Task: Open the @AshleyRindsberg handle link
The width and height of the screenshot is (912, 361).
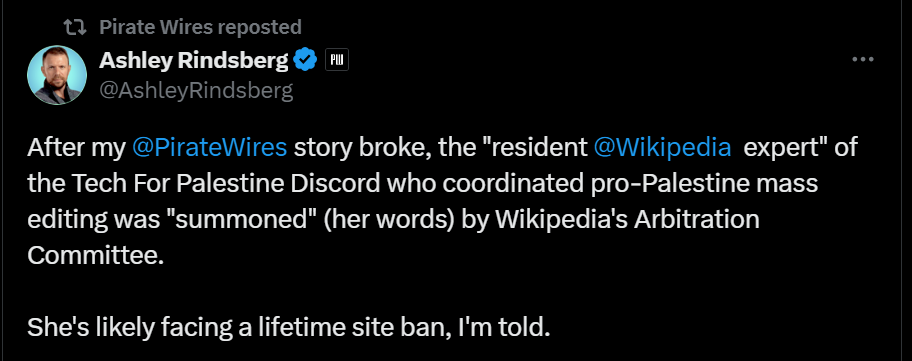Action: pyautogui.click(x=196, y=91)
